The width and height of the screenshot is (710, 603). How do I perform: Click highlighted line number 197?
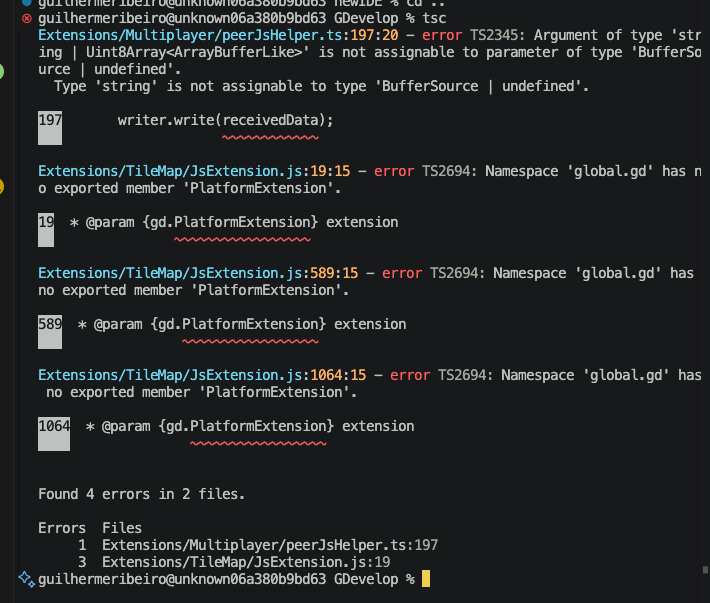[50, 120]
